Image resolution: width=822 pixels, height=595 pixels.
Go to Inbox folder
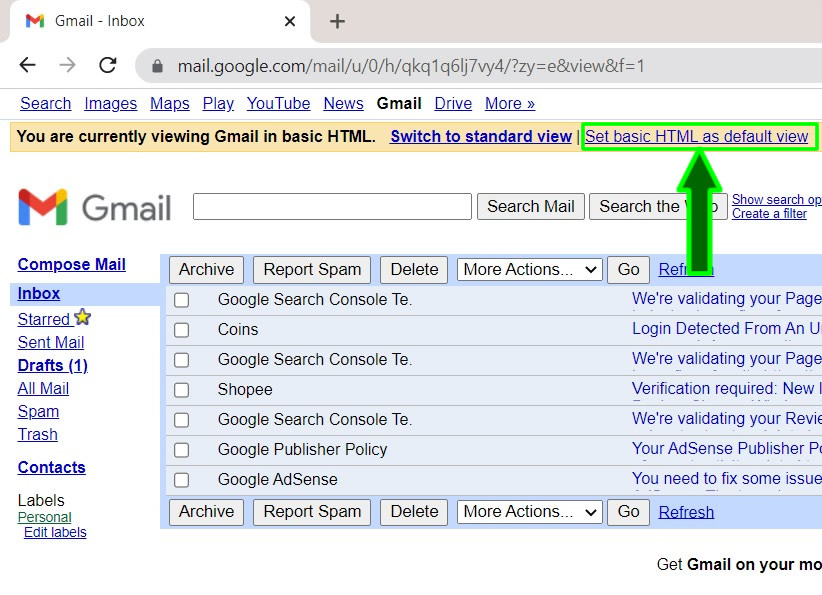[39, 294]
